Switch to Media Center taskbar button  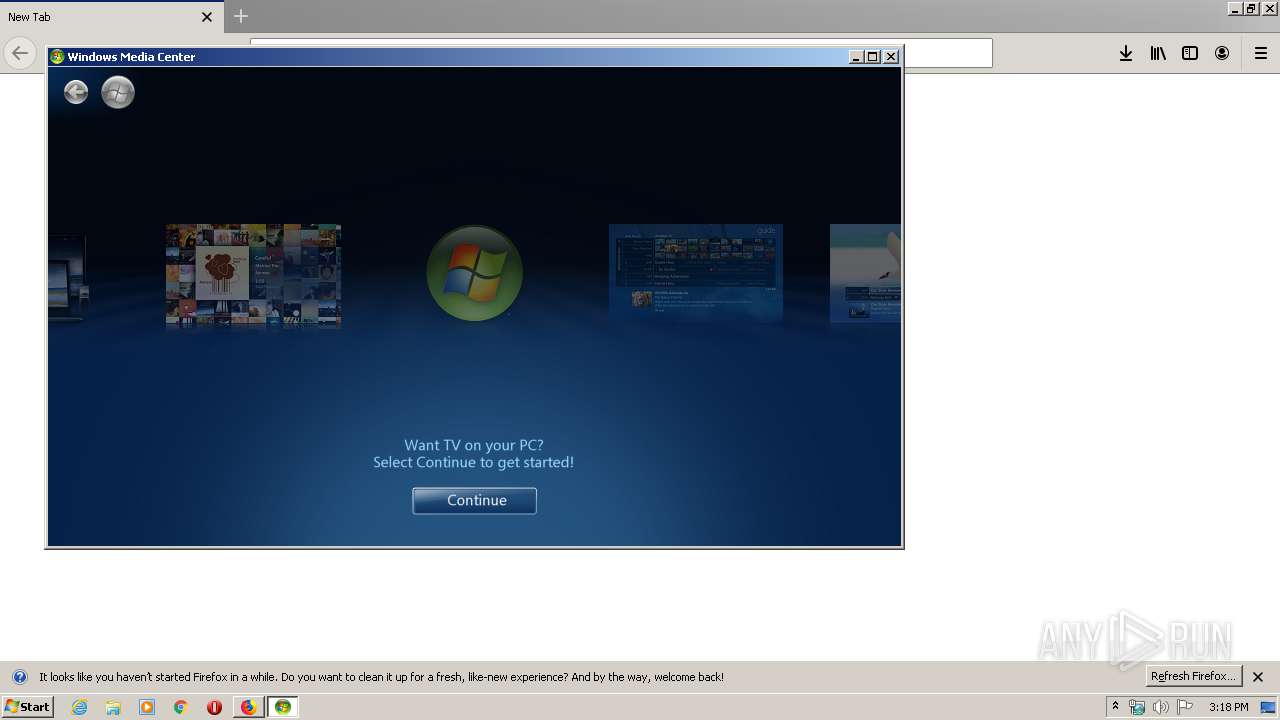283,707
